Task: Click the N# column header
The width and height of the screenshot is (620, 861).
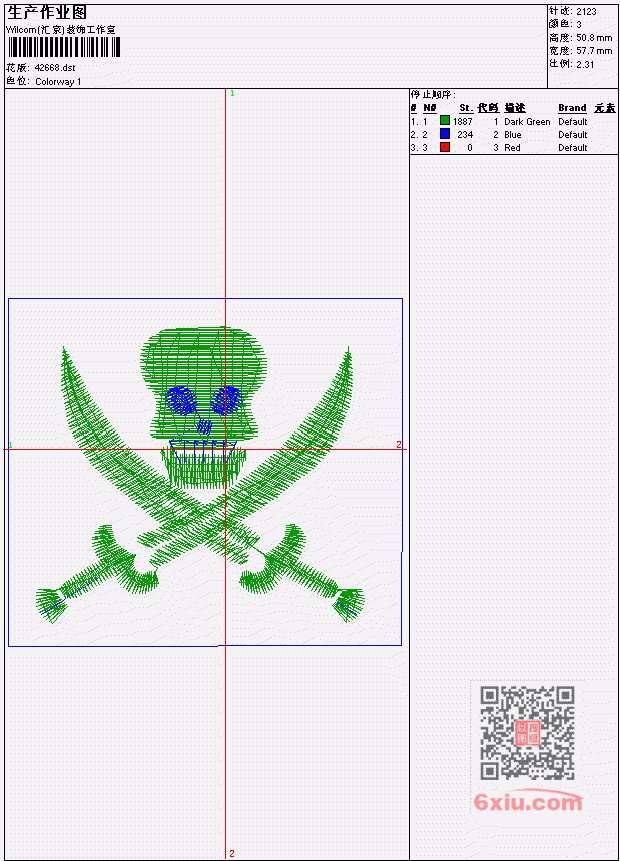Action: [x=429, y=108]
